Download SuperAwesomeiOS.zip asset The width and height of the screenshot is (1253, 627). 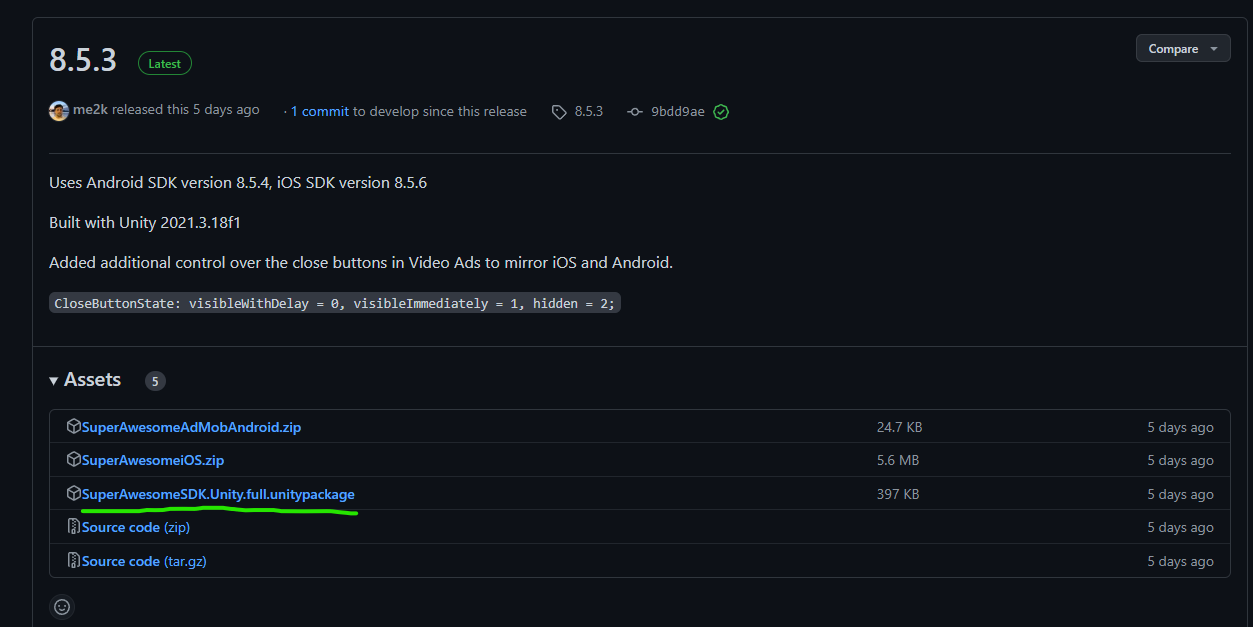(153, 460)
